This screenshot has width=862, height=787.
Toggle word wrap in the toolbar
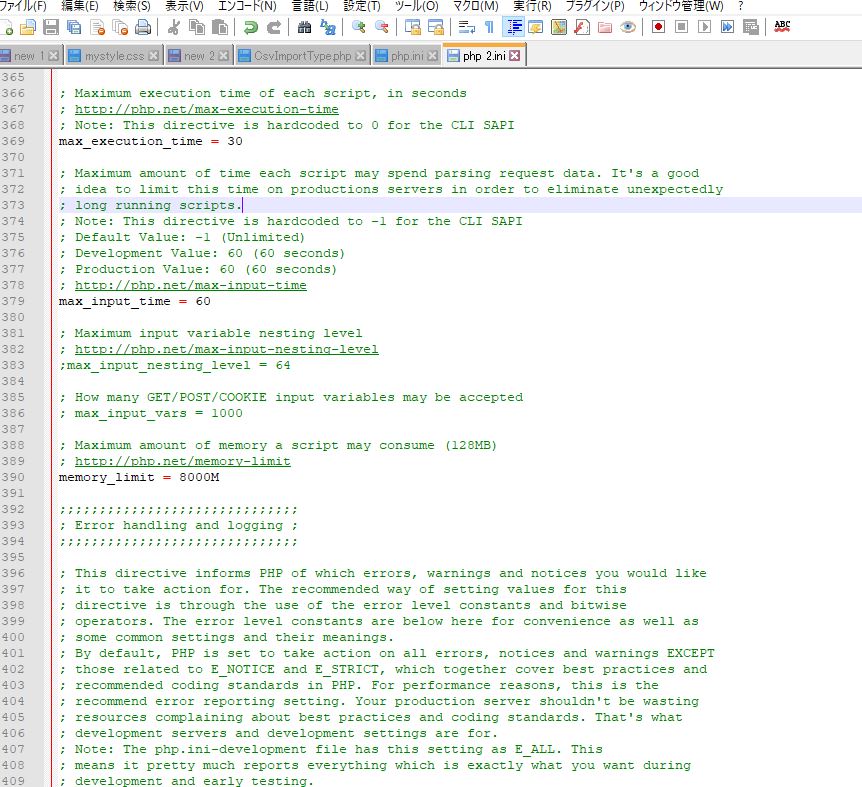pyautogui.click(x=466, y=27)
